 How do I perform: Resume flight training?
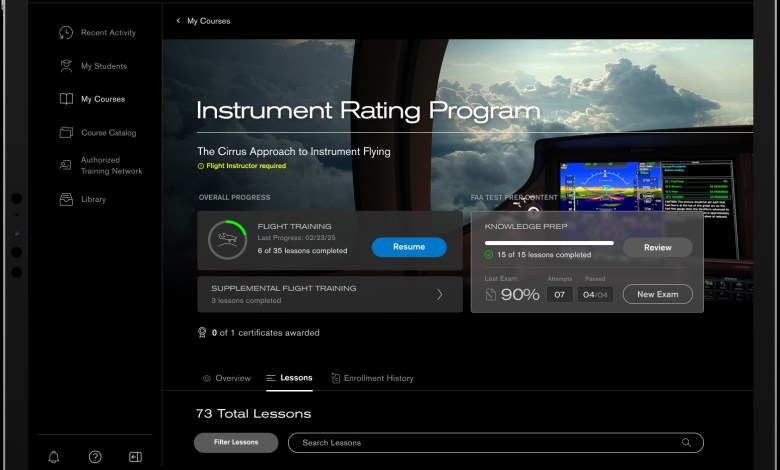pyautogui.click(x=409, y=247)
